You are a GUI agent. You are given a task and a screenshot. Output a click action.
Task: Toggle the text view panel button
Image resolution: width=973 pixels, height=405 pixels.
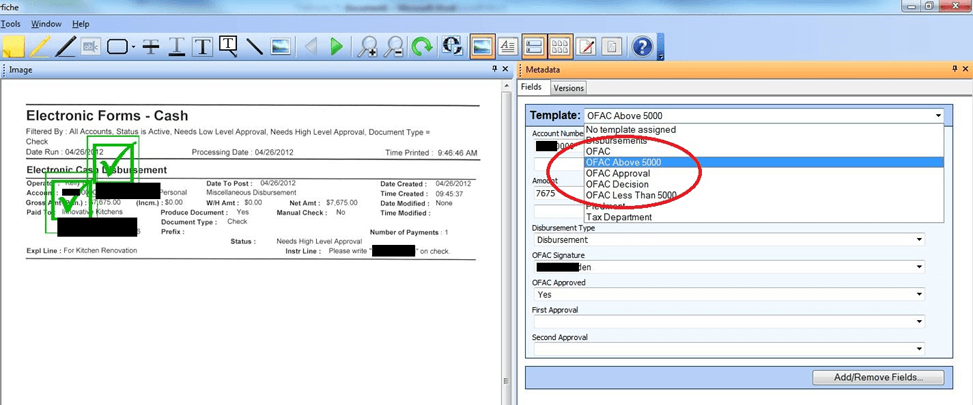click(x=508, y=47)
